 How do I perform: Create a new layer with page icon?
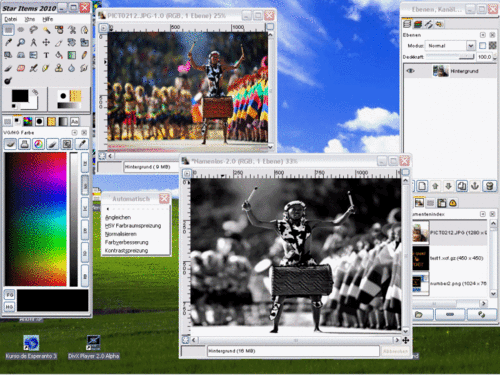coord(422,186)
